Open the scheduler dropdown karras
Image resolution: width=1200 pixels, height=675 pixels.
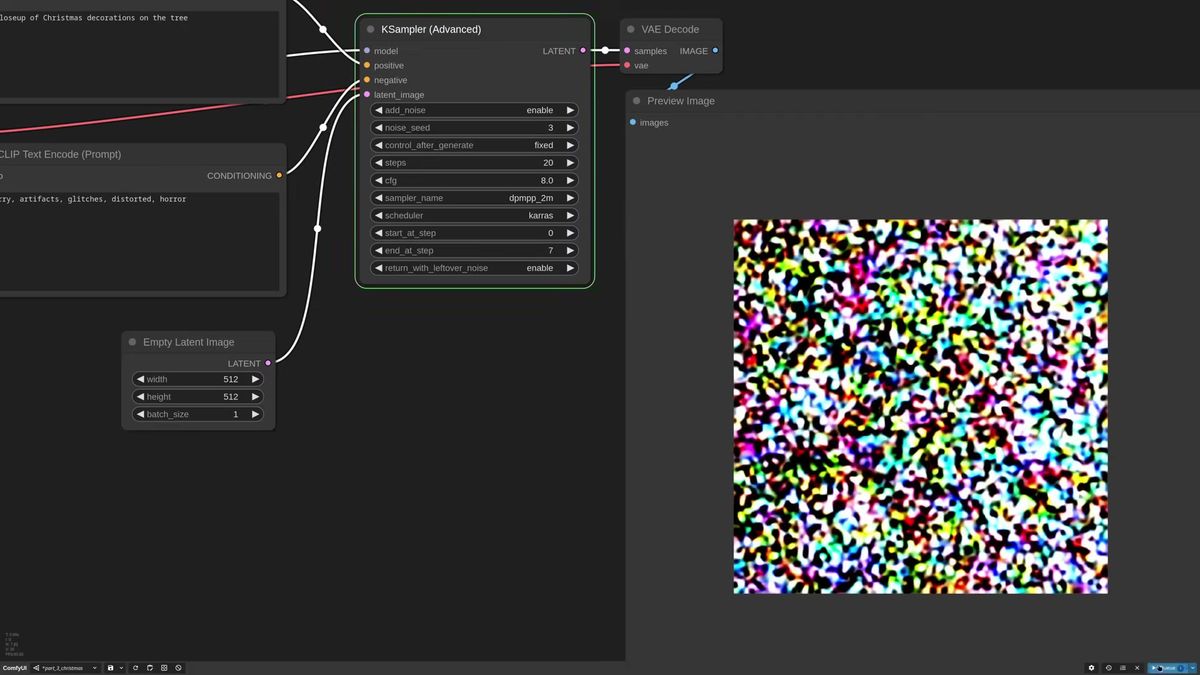[x=474, y=215]
